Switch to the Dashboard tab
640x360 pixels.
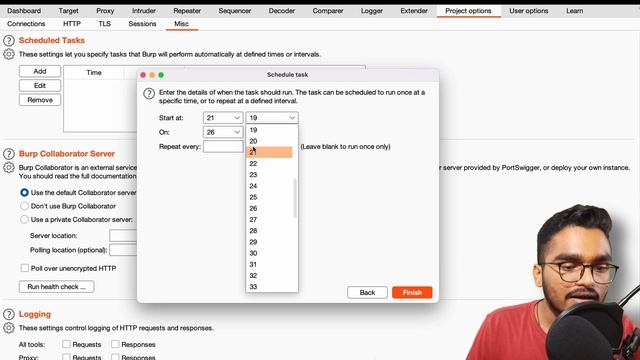[24, 11]
